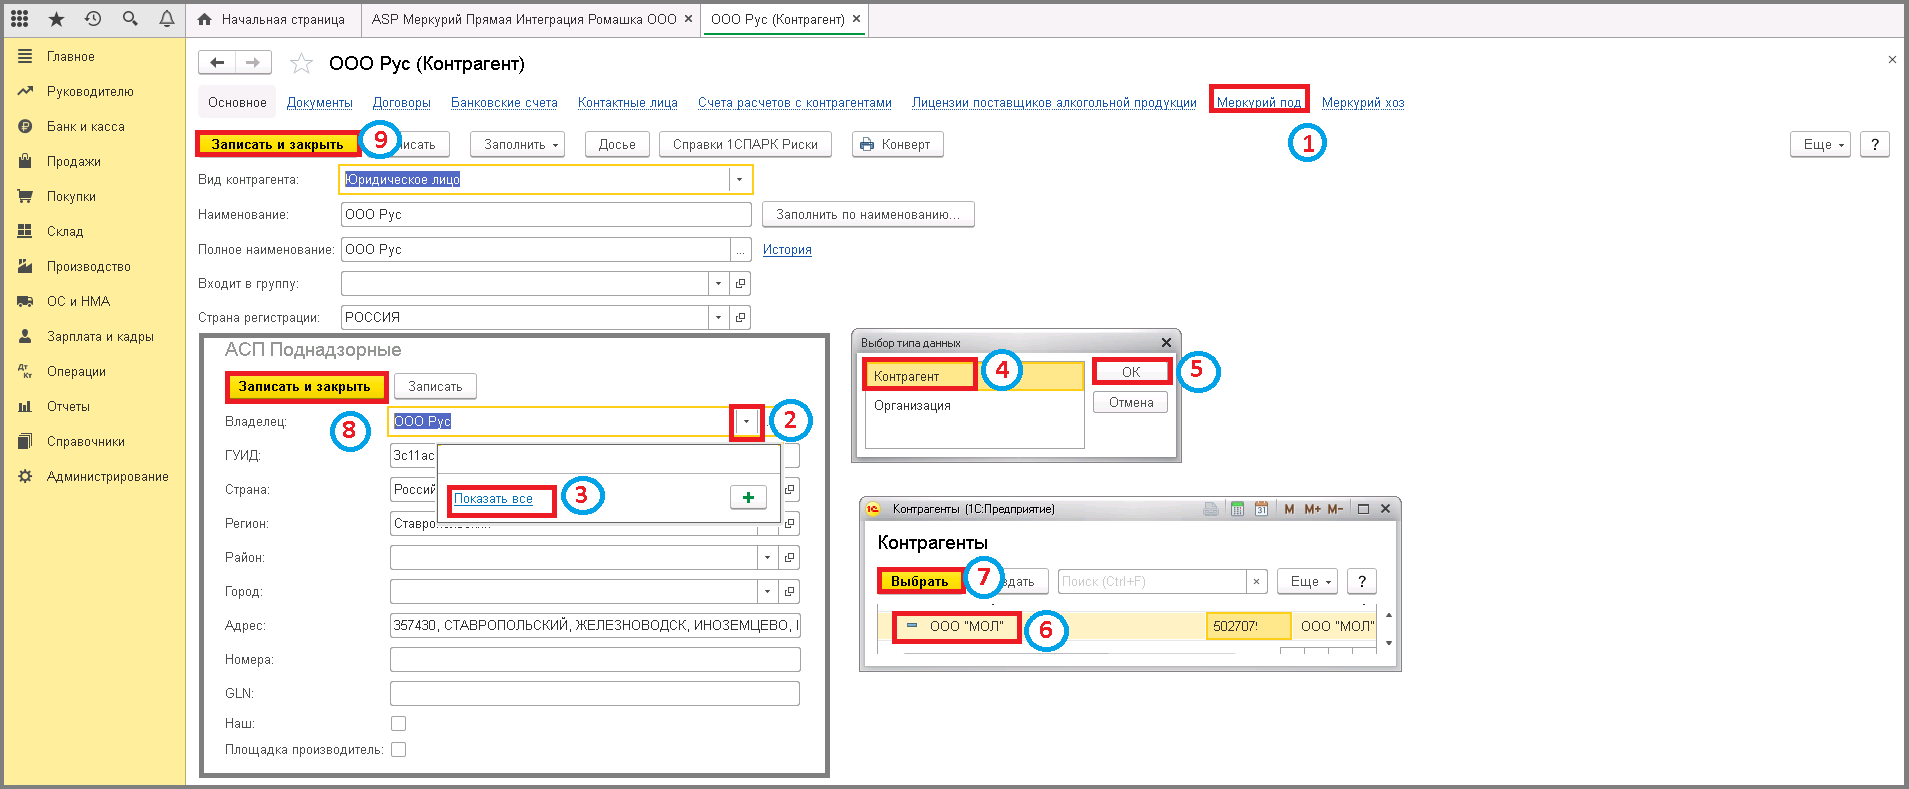Close the ASP Меркурий Прямая Интеграция tab

pyautogui.click(x=688, y=19)
